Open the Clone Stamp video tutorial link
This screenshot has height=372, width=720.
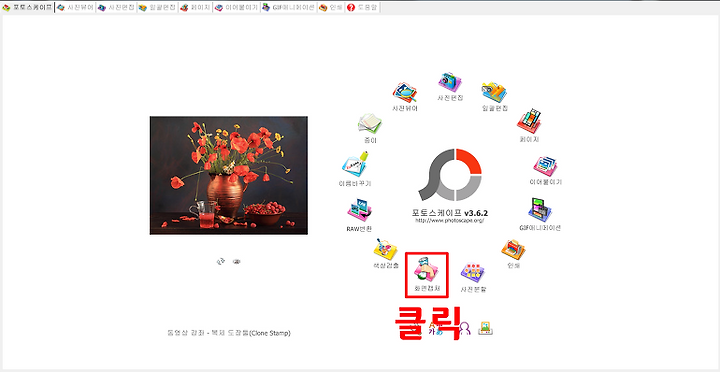[x=229, y=333]
